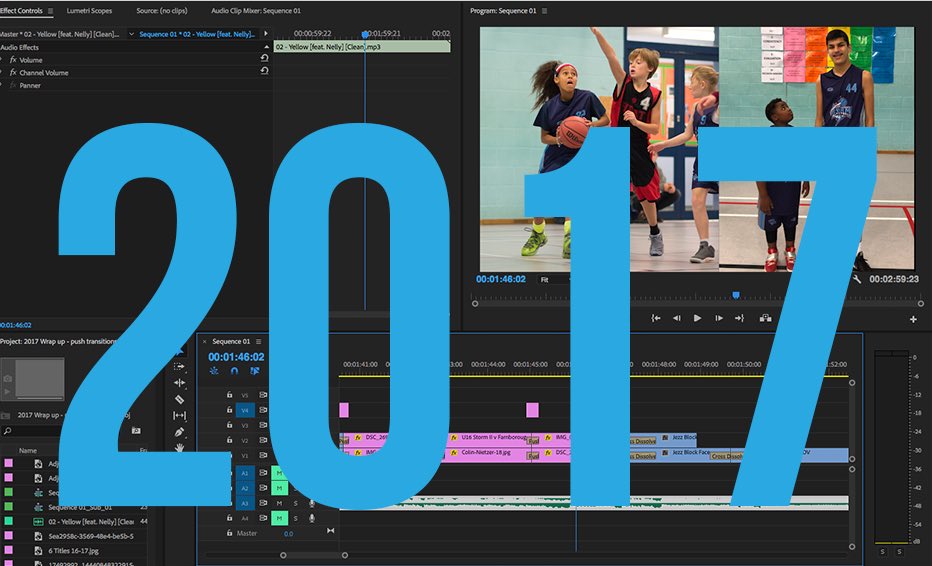
Task: Open Audio Clip Mixer: Sequence 01 tab
Action: pos(256,11)
